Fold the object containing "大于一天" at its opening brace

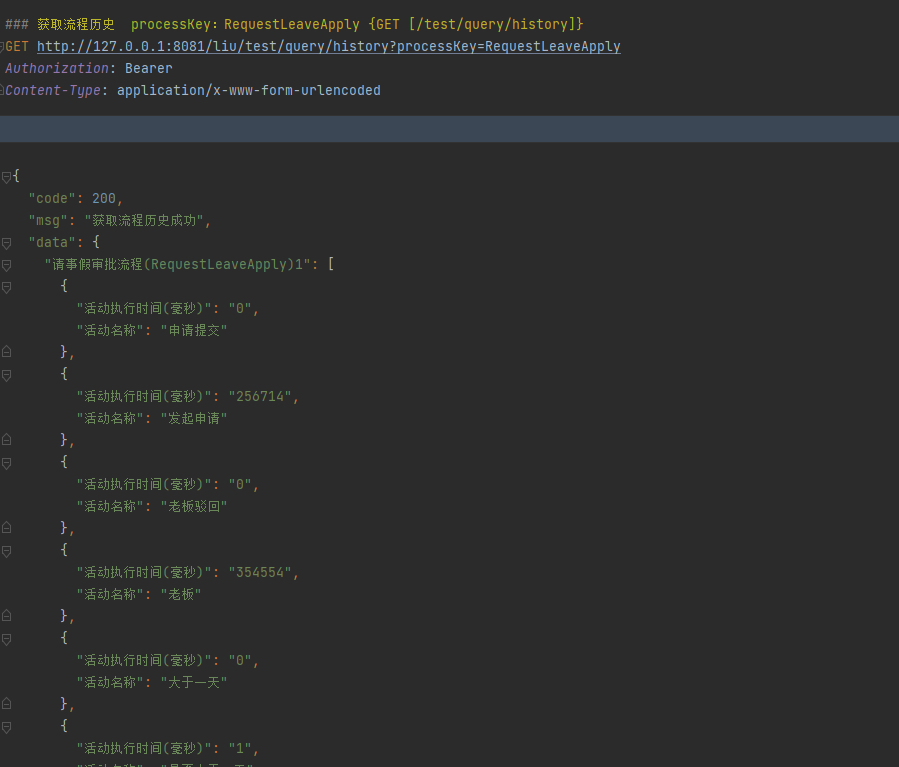click(6, 639)
